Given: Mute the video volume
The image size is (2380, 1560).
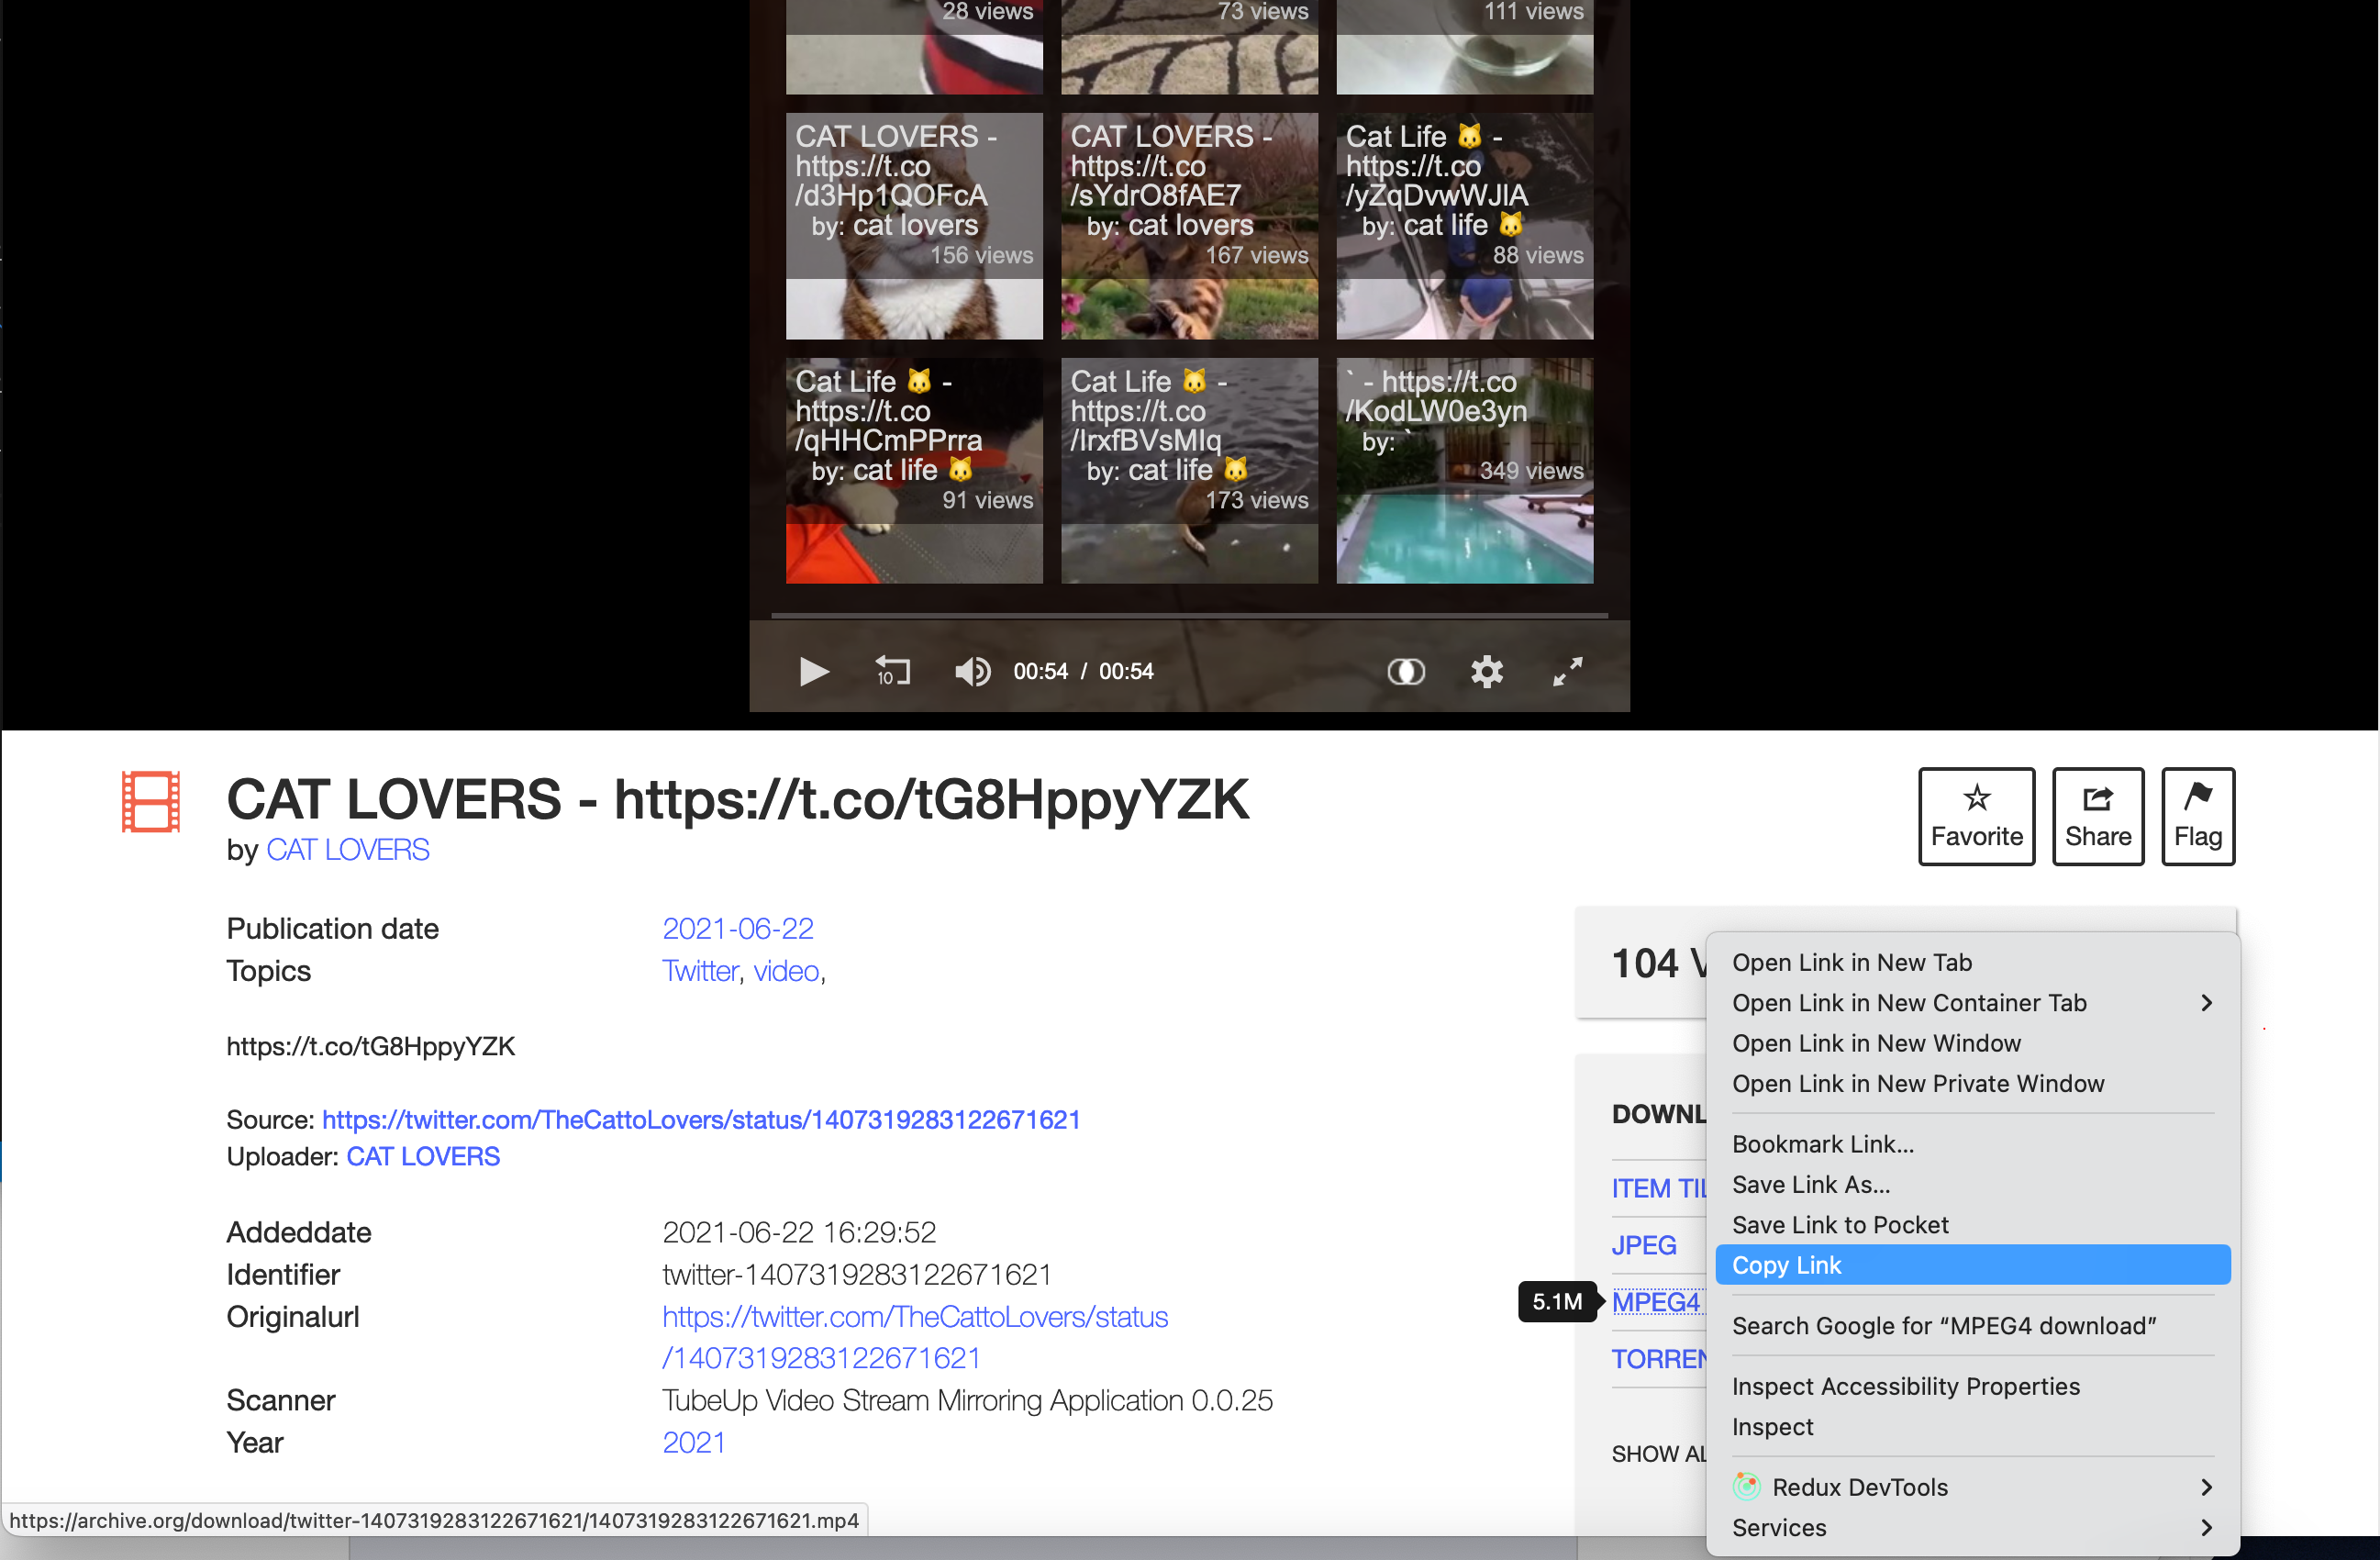Looking at the screenshot, I should coord(972,671).
